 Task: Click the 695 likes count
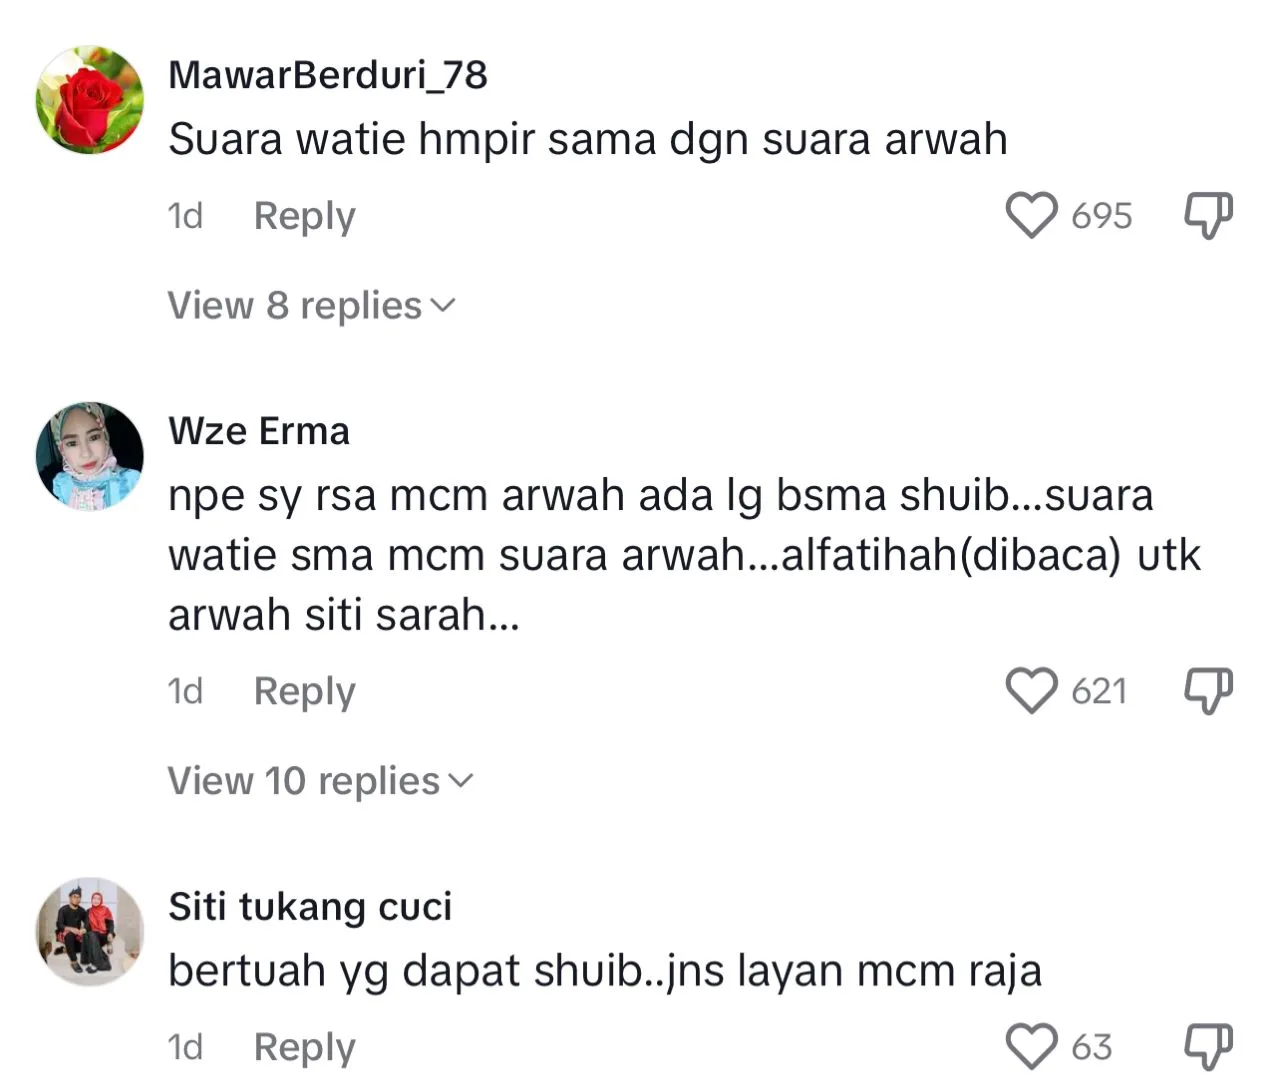tap(1102, 216)
